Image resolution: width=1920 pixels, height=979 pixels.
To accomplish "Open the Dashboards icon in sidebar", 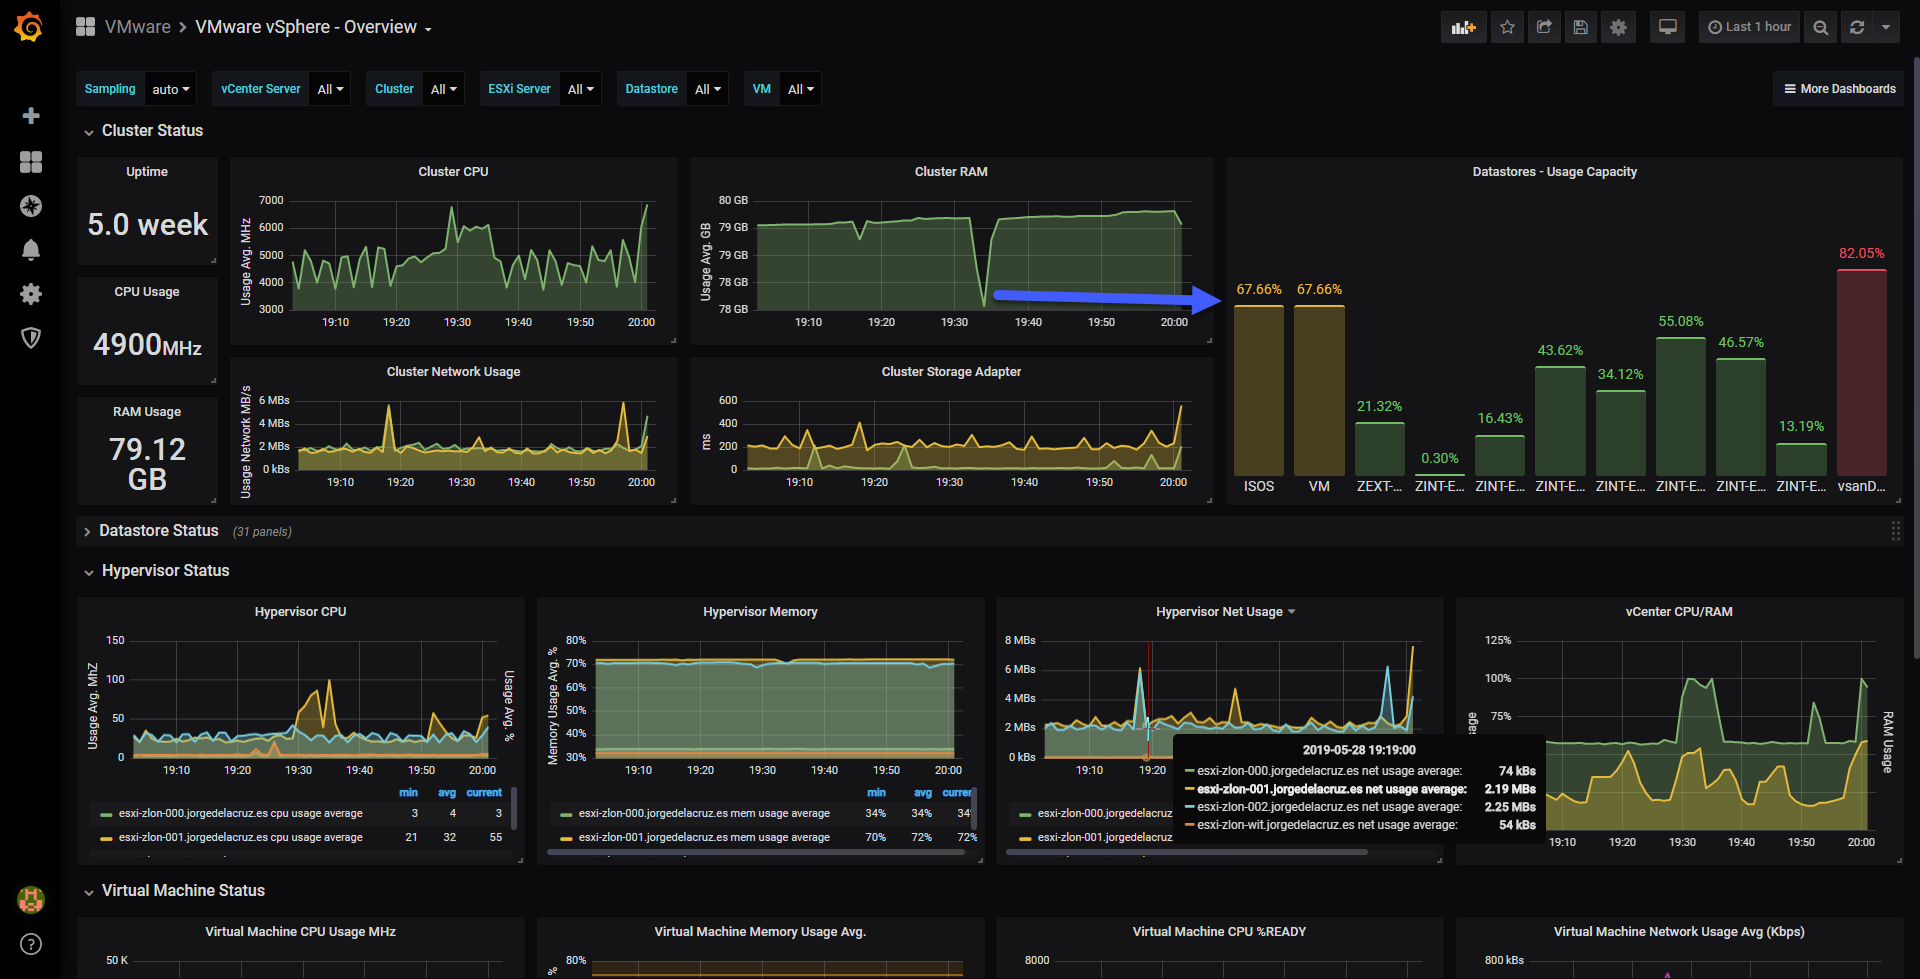I will 31,161.
